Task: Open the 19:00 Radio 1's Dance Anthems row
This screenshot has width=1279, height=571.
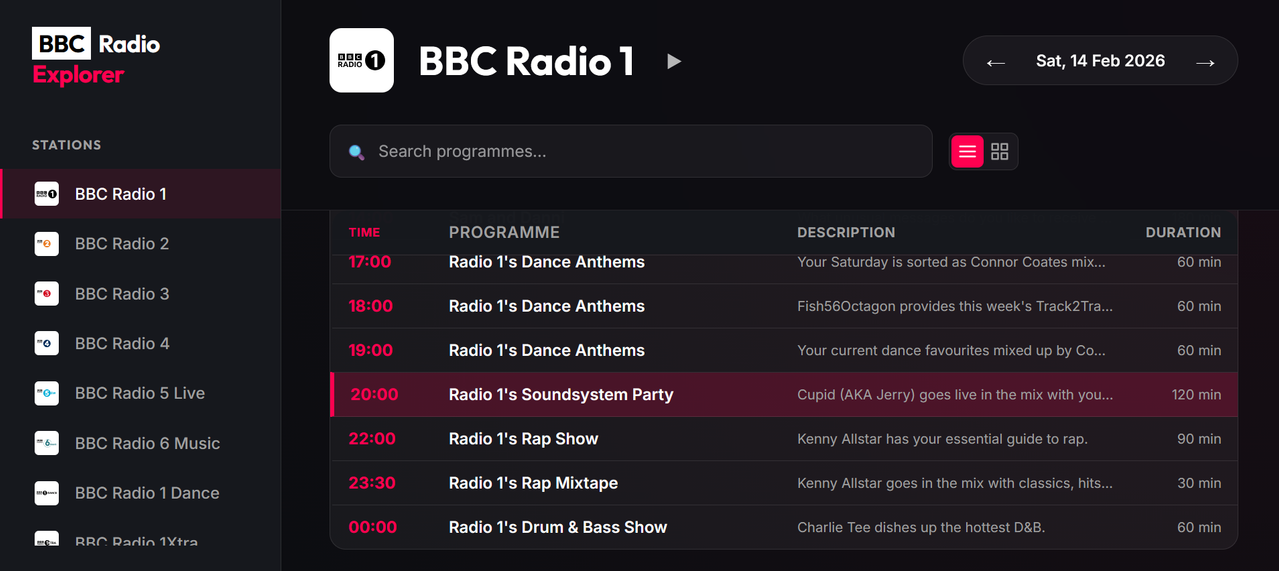Action: (784, 350)
